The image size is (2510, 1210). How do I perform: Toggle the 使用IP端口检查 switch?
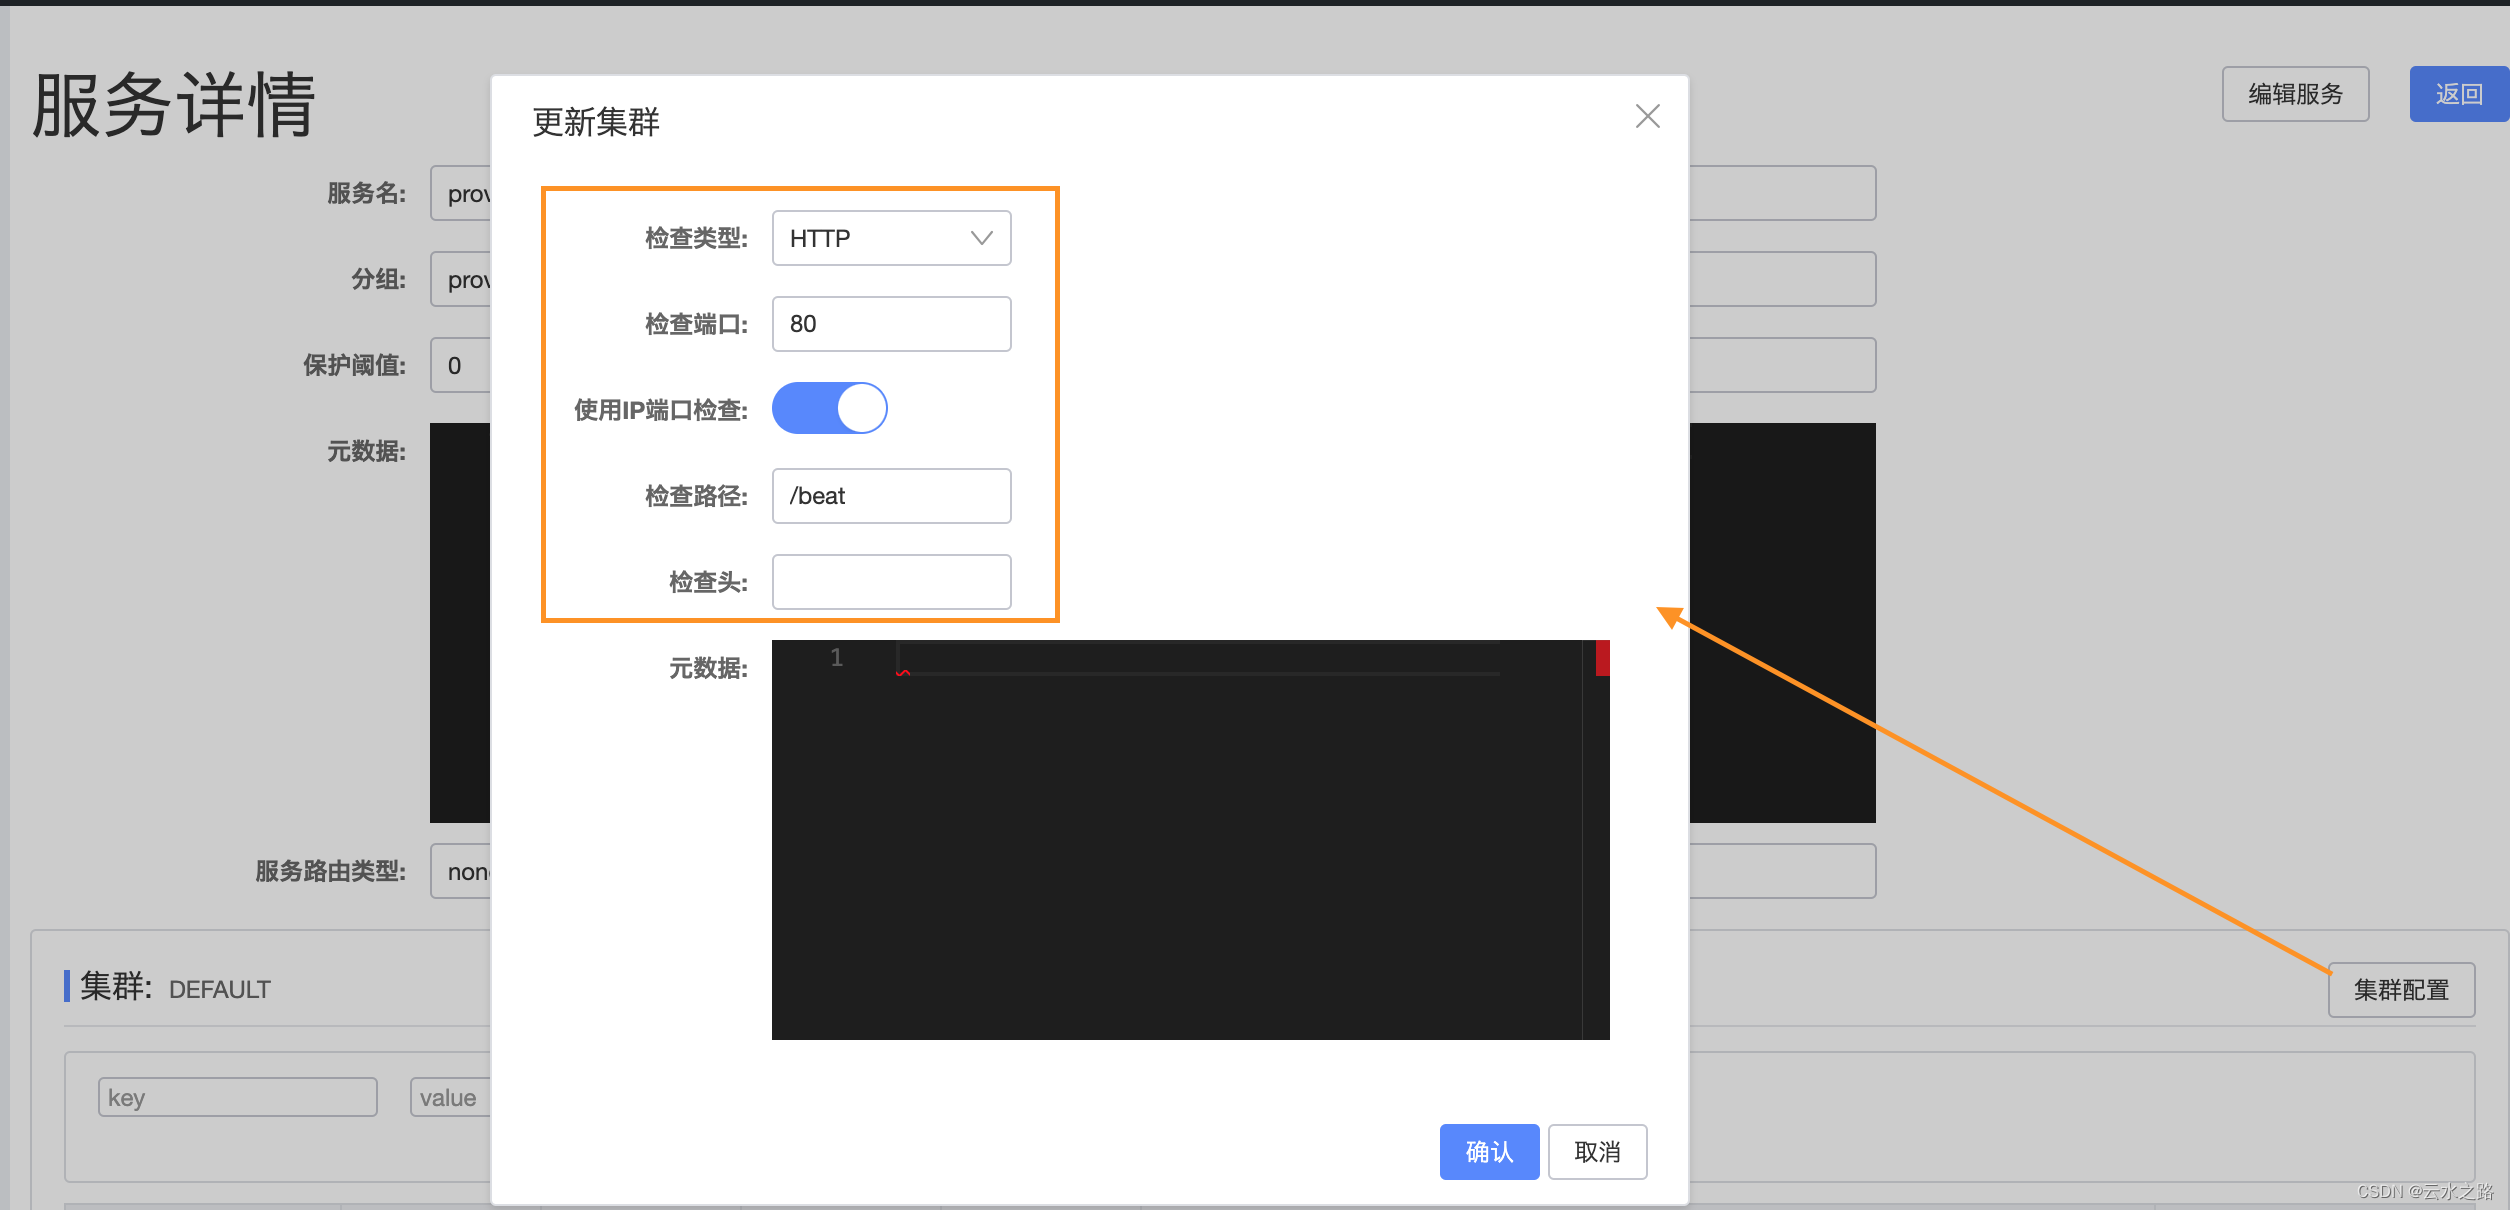829,408
